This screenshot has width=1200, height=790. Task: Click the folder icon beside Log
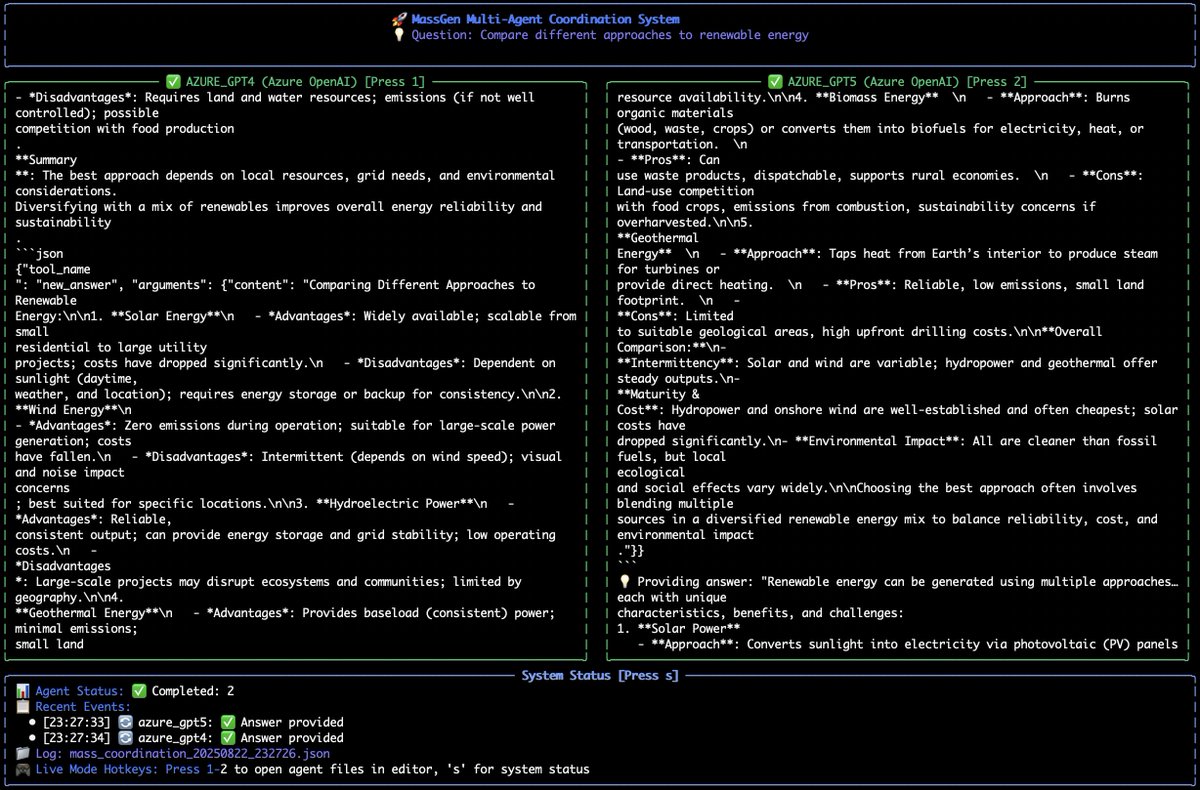point(23,753)
